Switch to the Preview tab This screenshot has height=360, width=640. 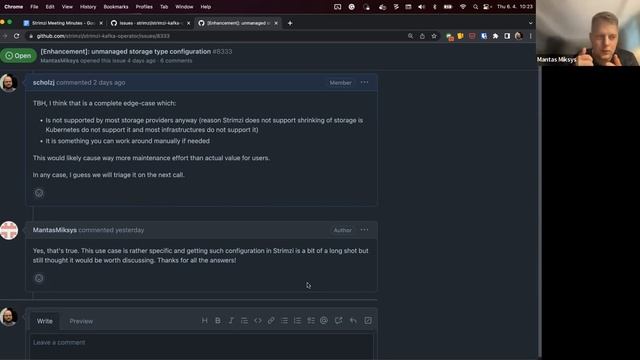pos(81,321)
